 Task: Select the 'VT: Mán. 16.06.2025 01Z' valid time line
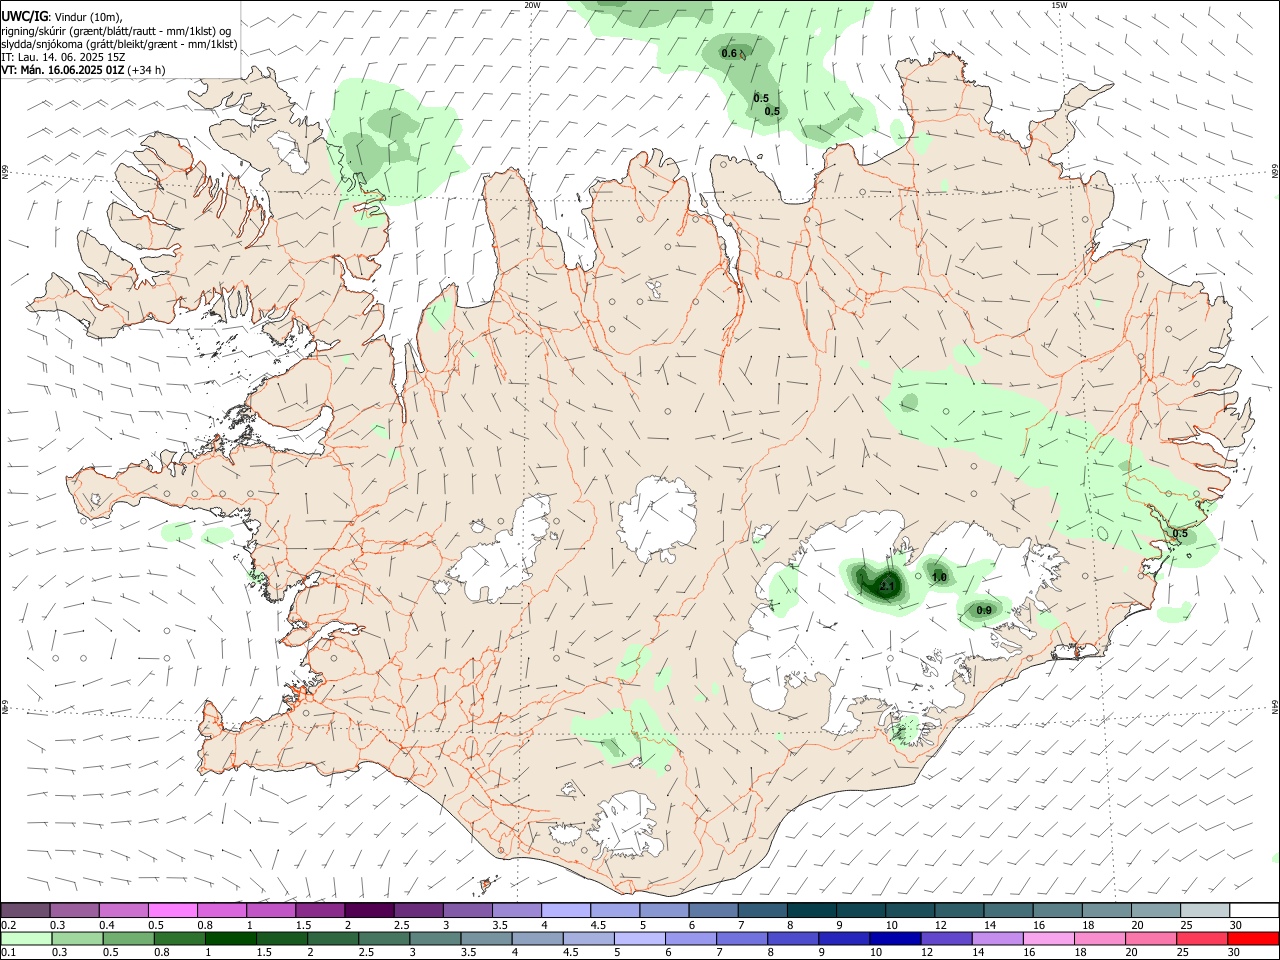point(63,71)
